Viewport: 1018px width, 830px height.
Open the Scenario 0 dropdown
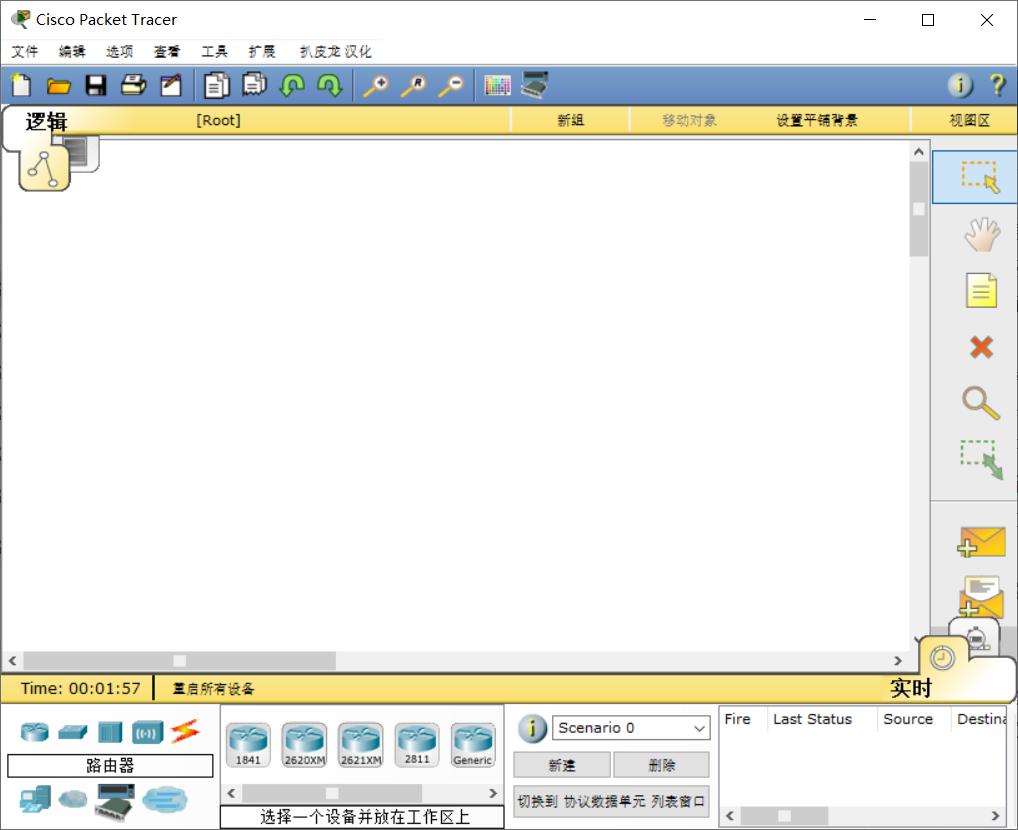point(630,727)
